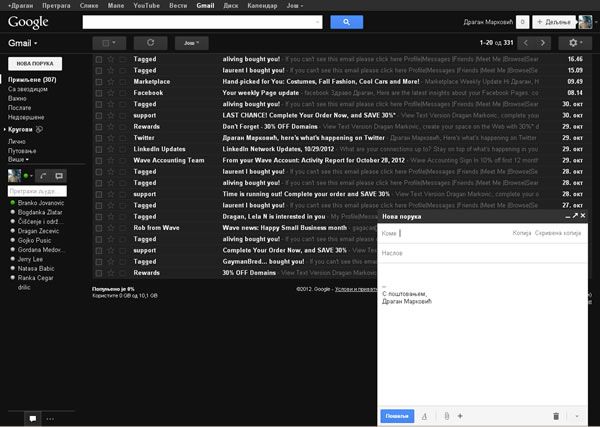Click the circles icon next to Кругови

tap(39, 130)
